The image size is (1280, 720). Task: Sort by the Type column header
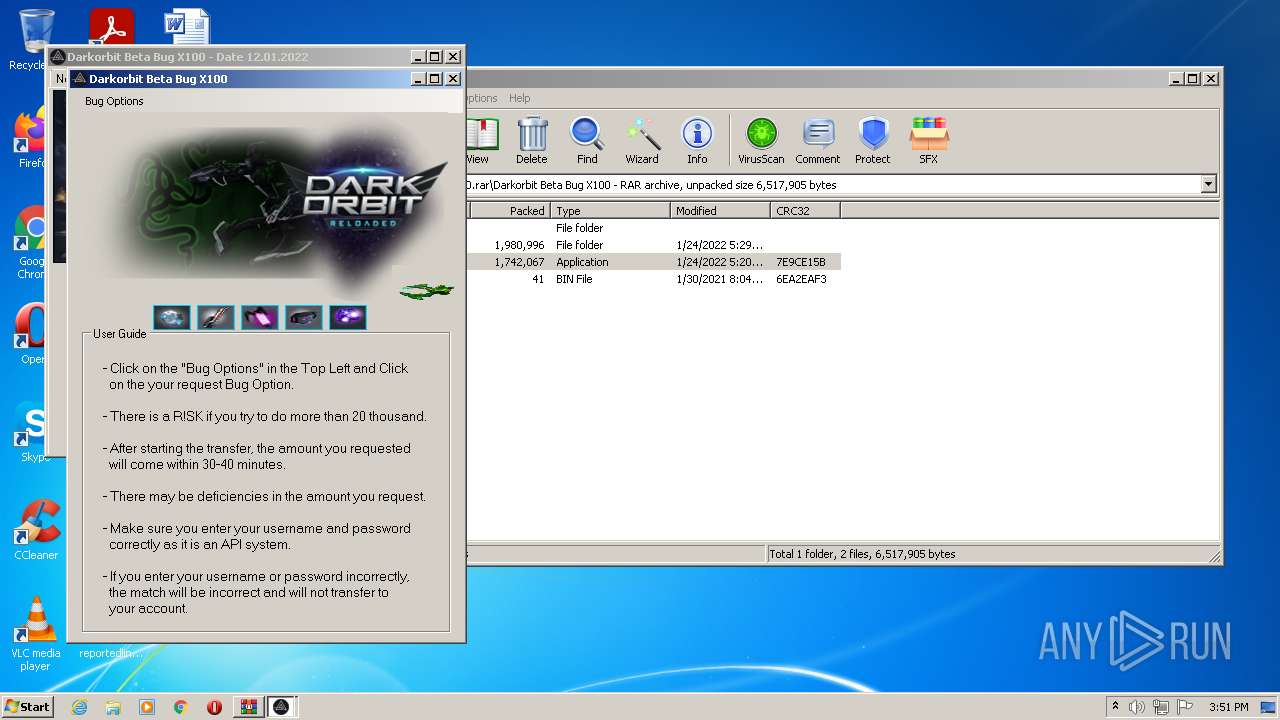(610, 211)
